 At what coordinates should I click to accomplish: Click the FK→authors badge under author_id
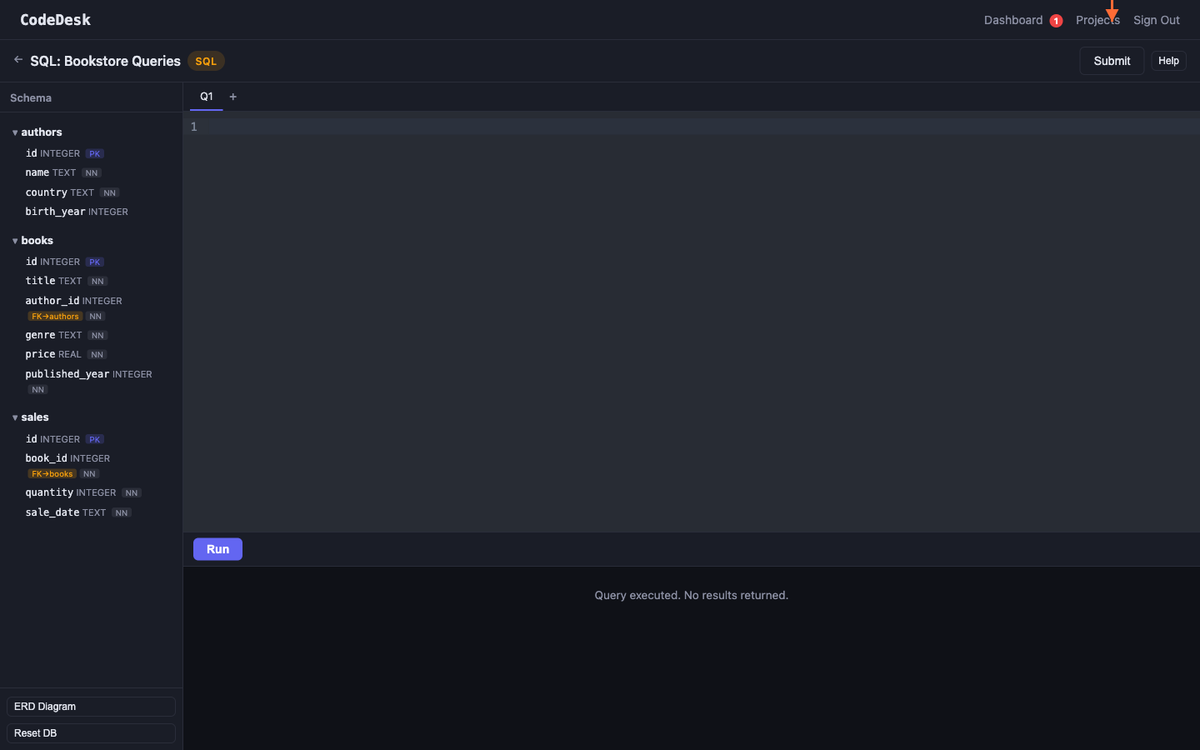pyautogui.click(x=55, y=316)
